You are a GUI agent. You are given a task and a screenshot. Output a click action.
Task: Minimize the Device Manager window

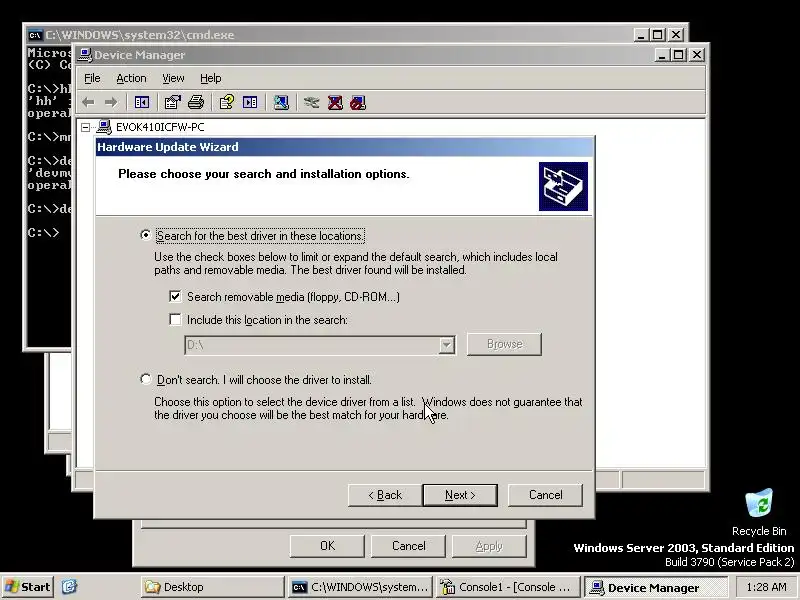(x=662, y=55)
